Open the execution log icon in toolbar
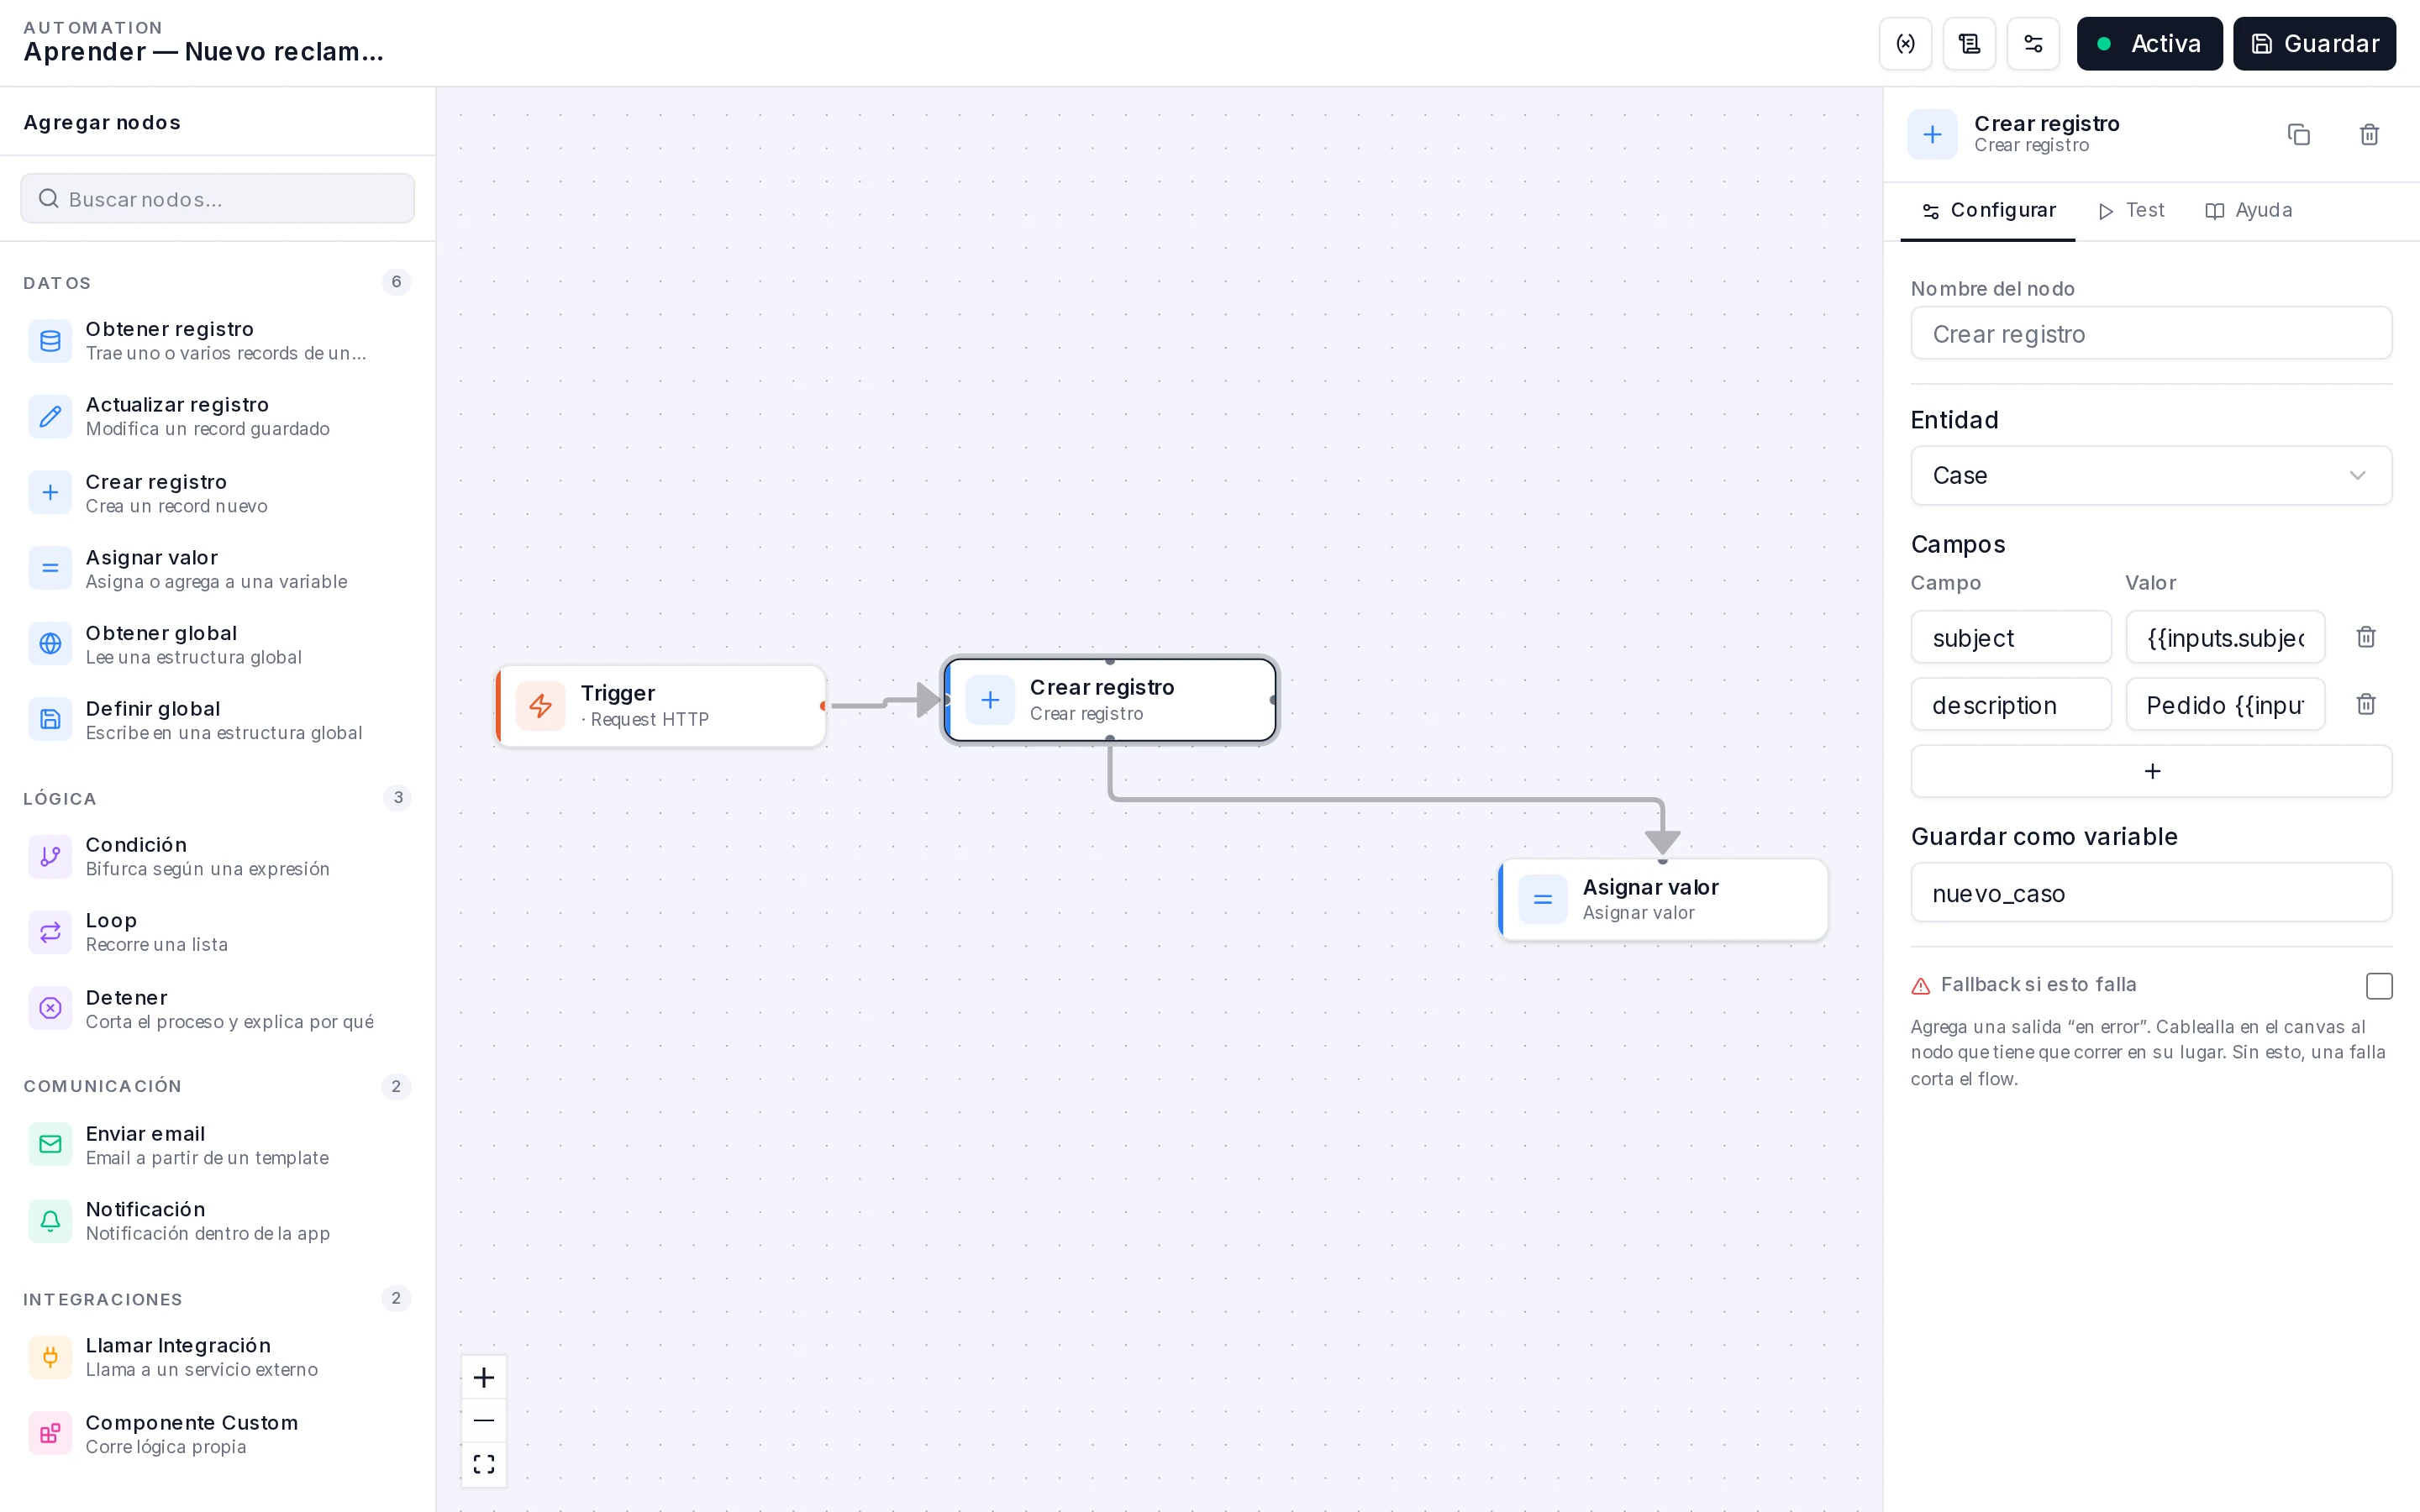The image size is (2420, 1512). (x=1969, y=44)
